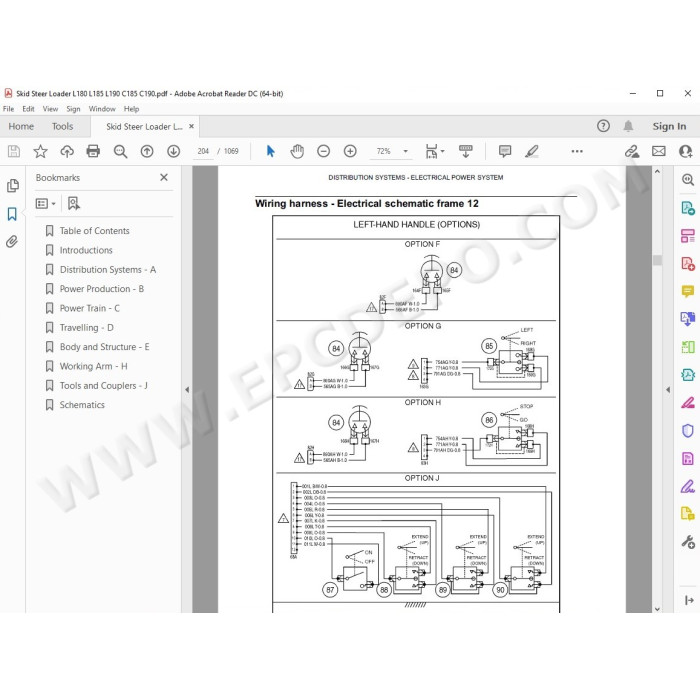Open Power Production - B bookmark
The height and width of the screenshot is (700, 700).
coord(102,289)
